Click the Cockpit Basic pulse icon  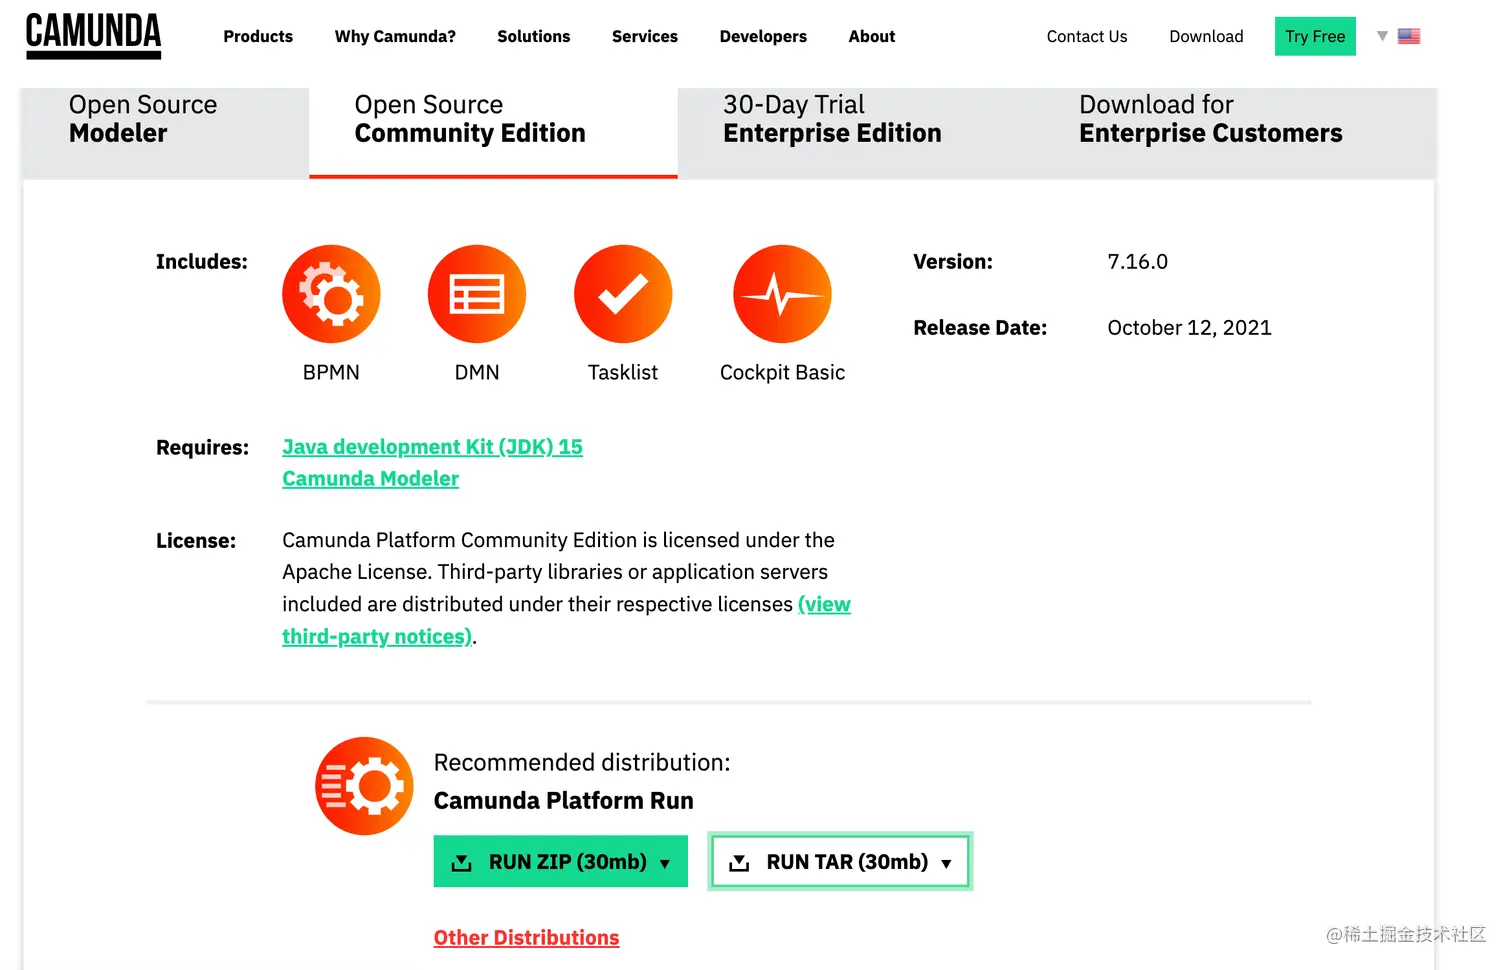782,294
